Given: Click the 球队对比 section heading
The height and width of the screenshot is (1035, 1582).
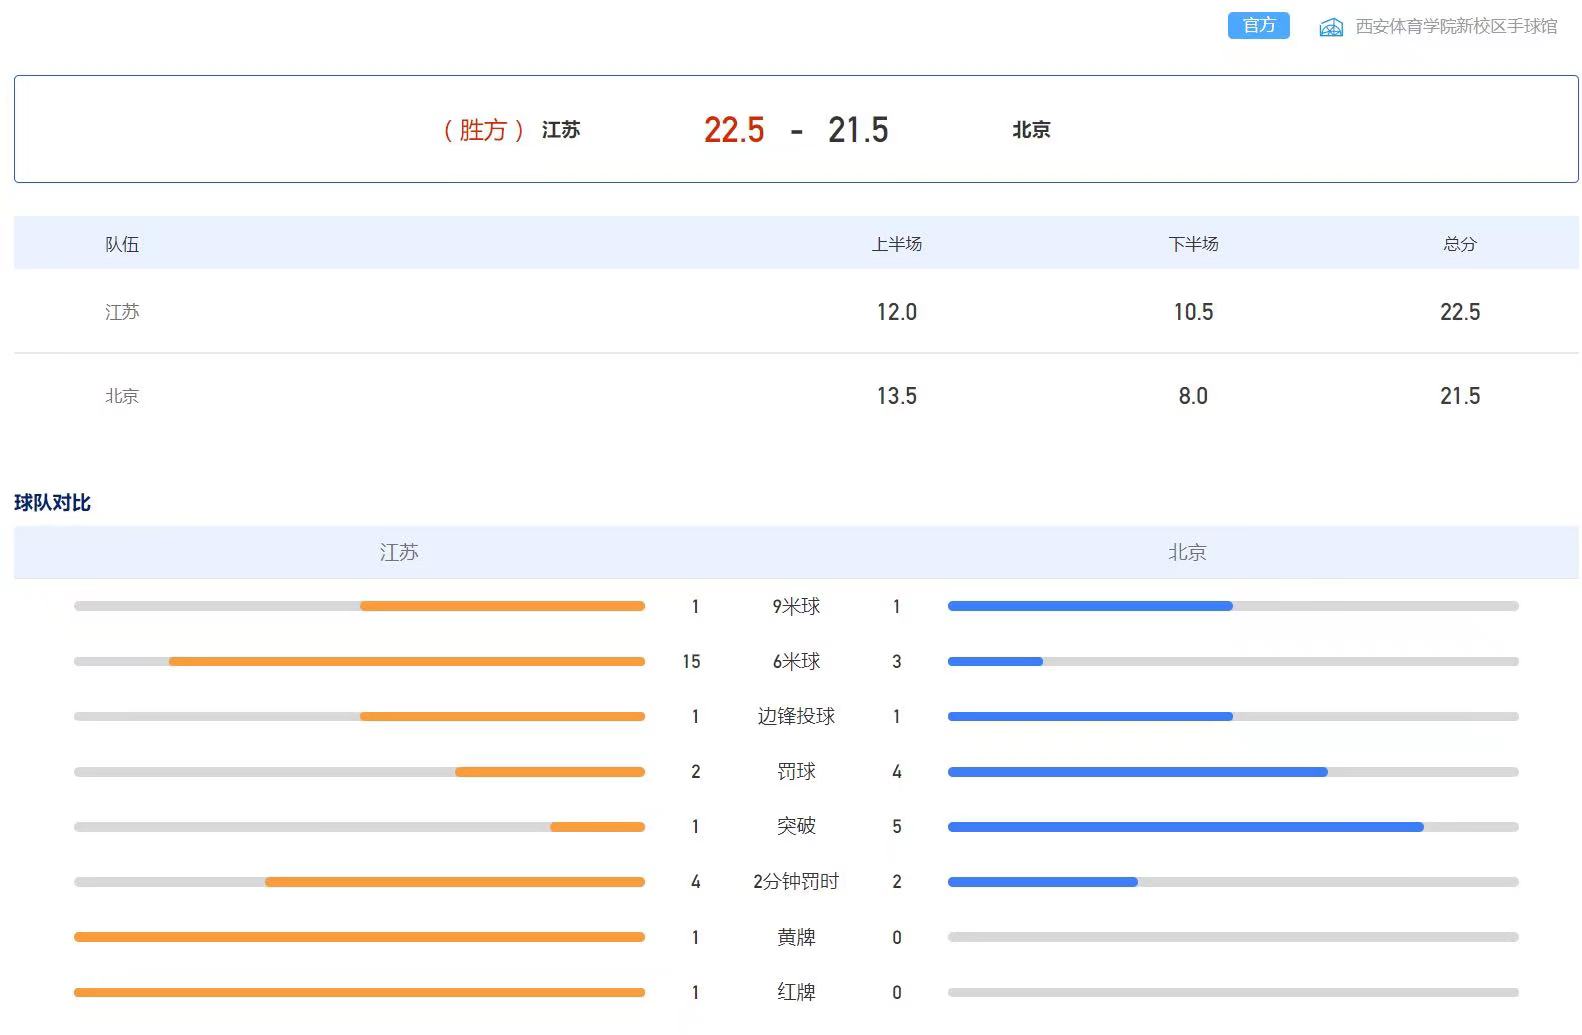Looking at the screenshot, I should 52,503.
